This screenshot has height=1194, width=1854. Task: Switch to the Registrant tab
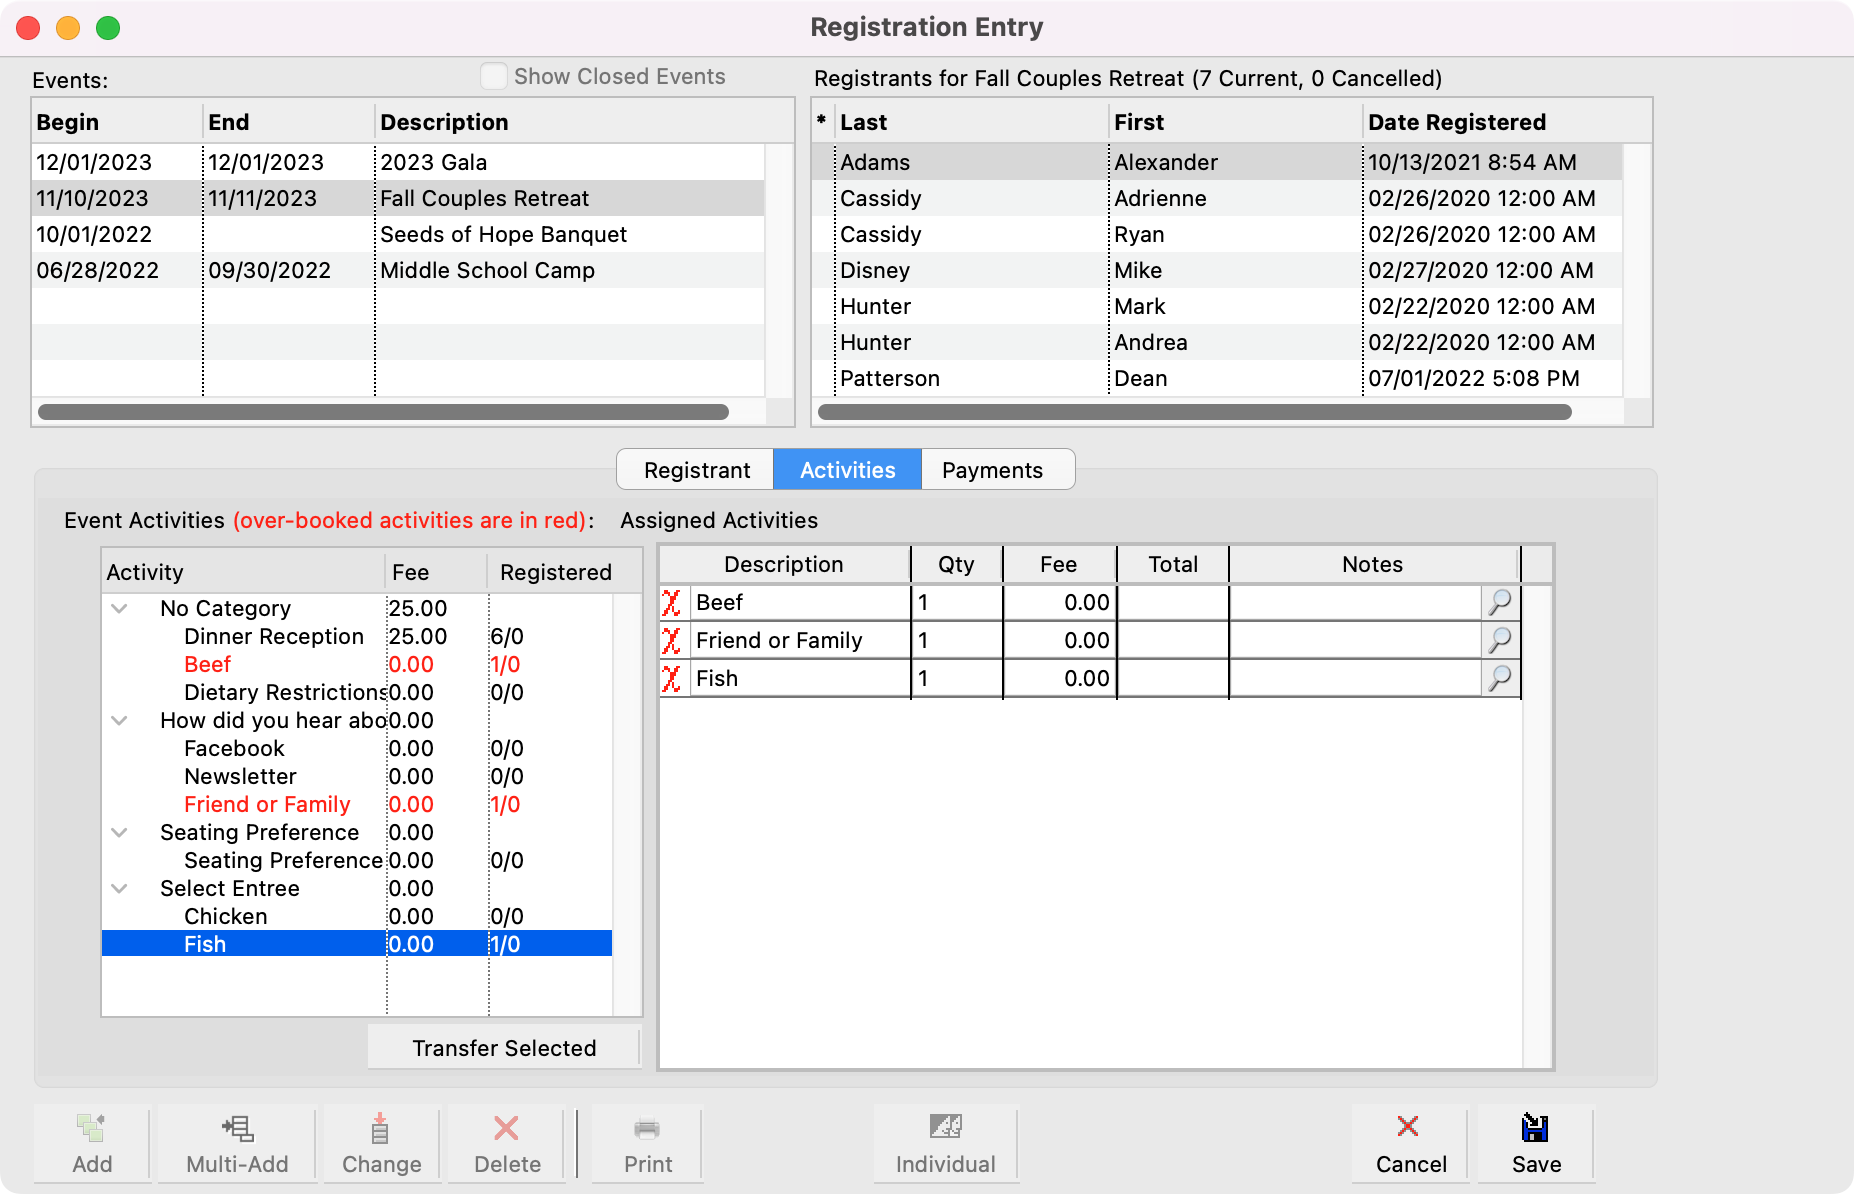696,470
